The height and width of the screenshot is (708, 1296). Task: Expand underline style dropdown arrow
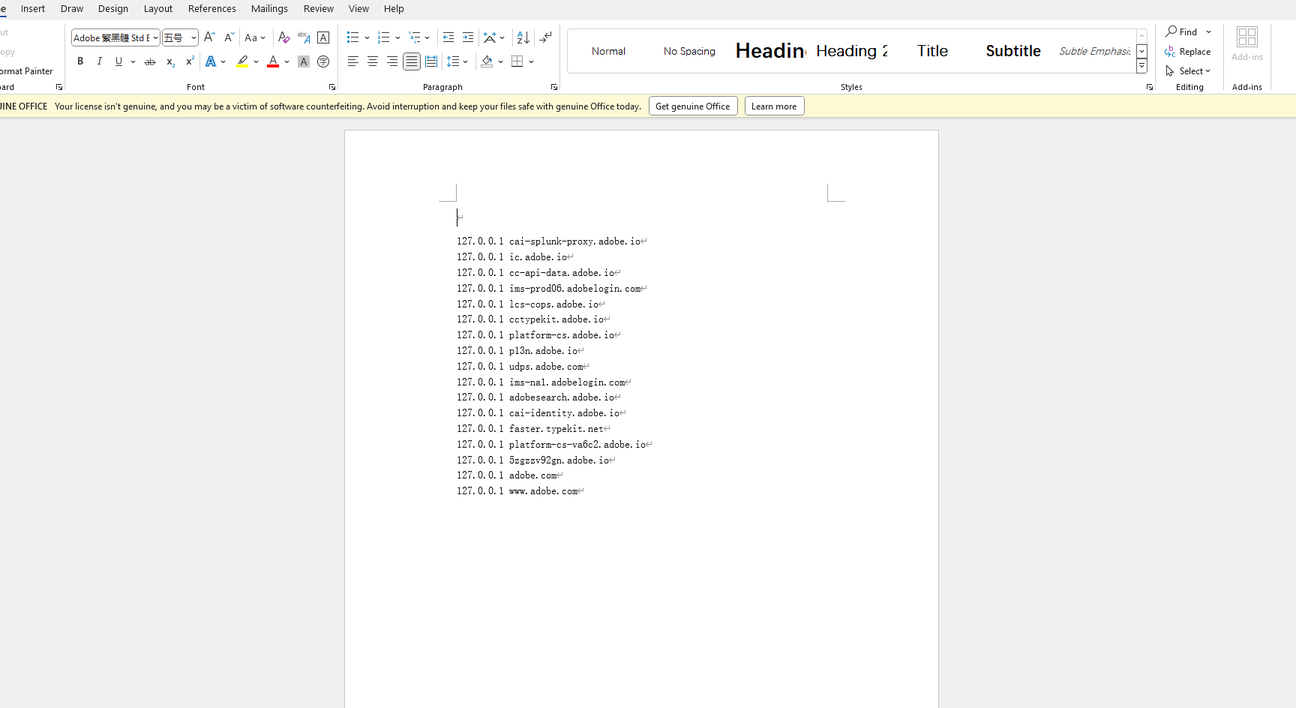click(x=133, y=62)
